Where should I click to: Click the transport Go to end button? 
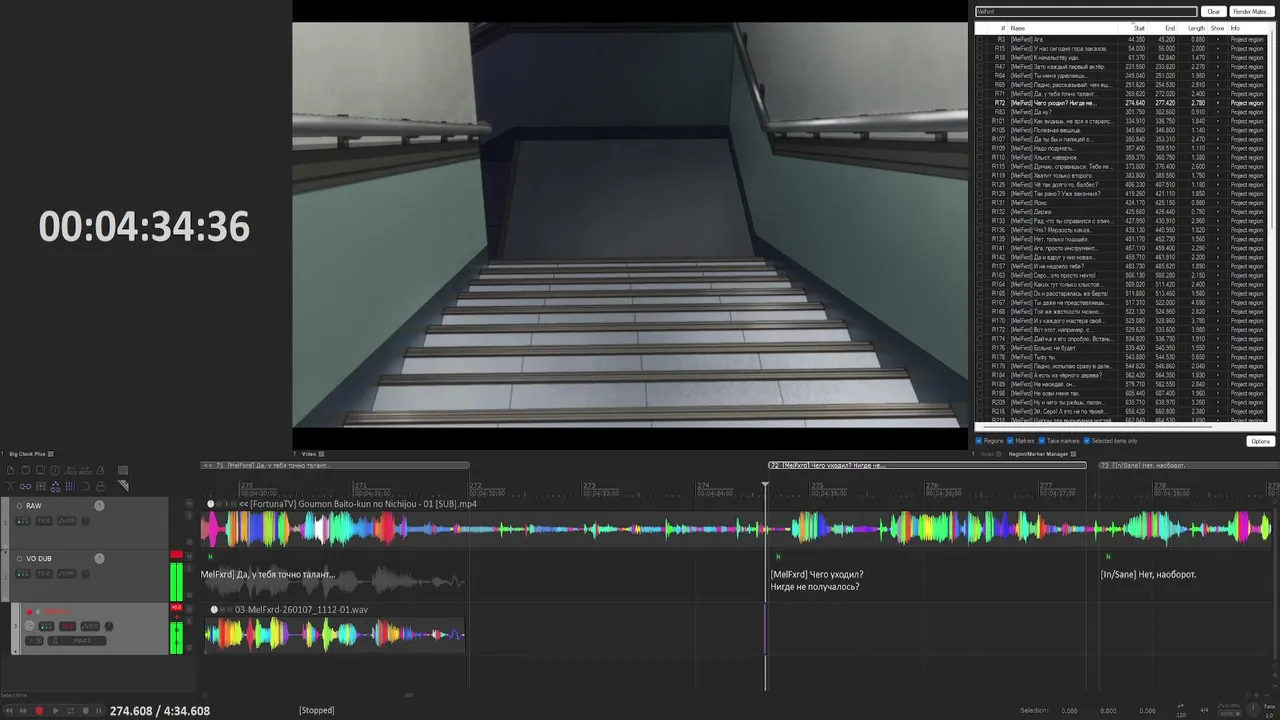click(x=23, y=711)
